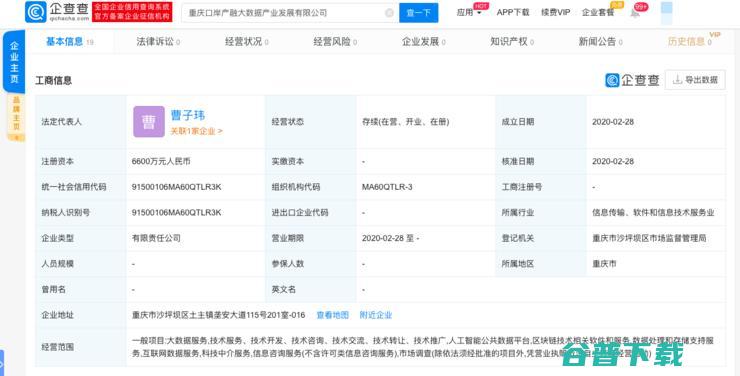740x376 pixels.
Task: Open the 续费VIP link
Action: pos(555,13)
